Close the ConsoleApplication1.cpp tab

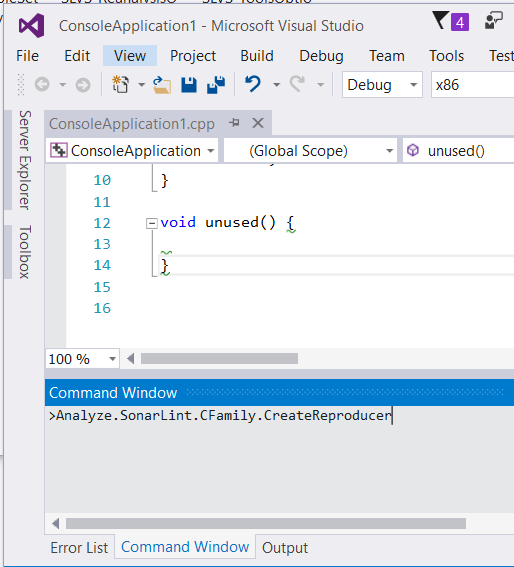click(x=258, y=123)
